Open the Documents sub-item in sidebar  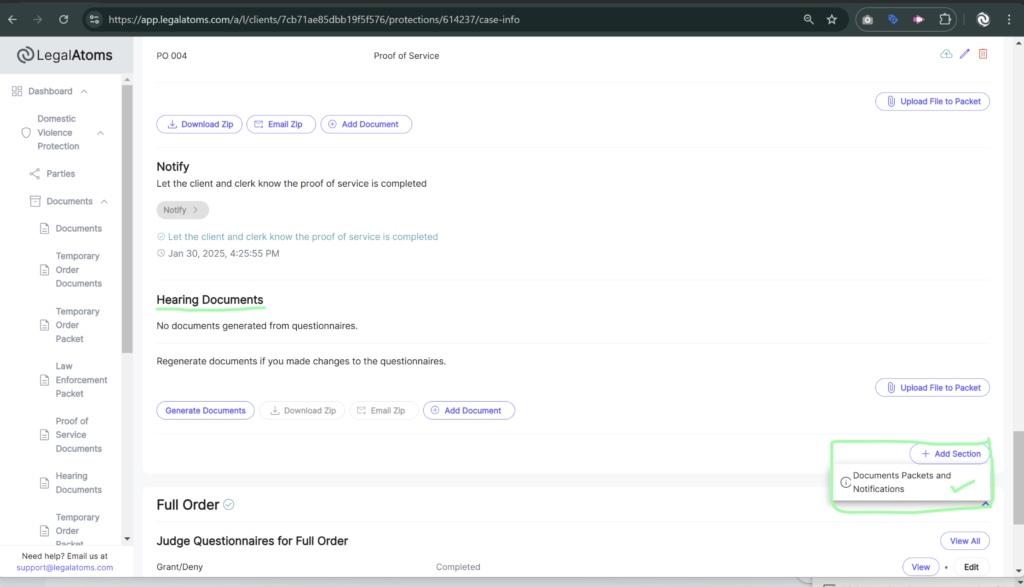click(x=78, y=229)
